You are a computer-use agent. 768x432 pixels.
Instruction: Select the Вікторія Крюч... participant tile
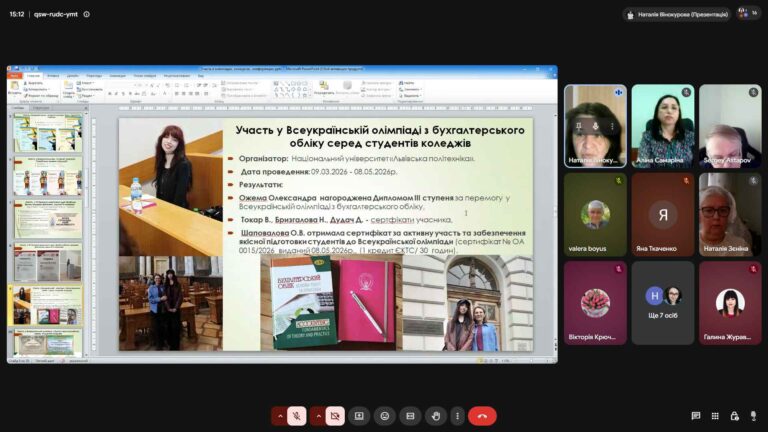point(595,303)
